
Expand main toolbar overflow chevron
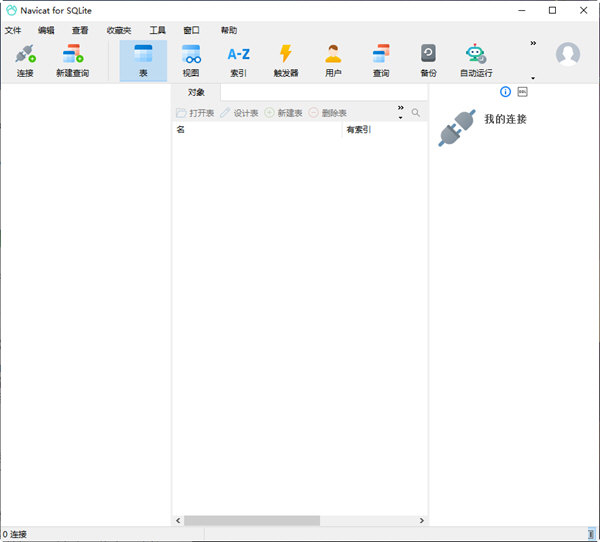(x=533, y=43)
